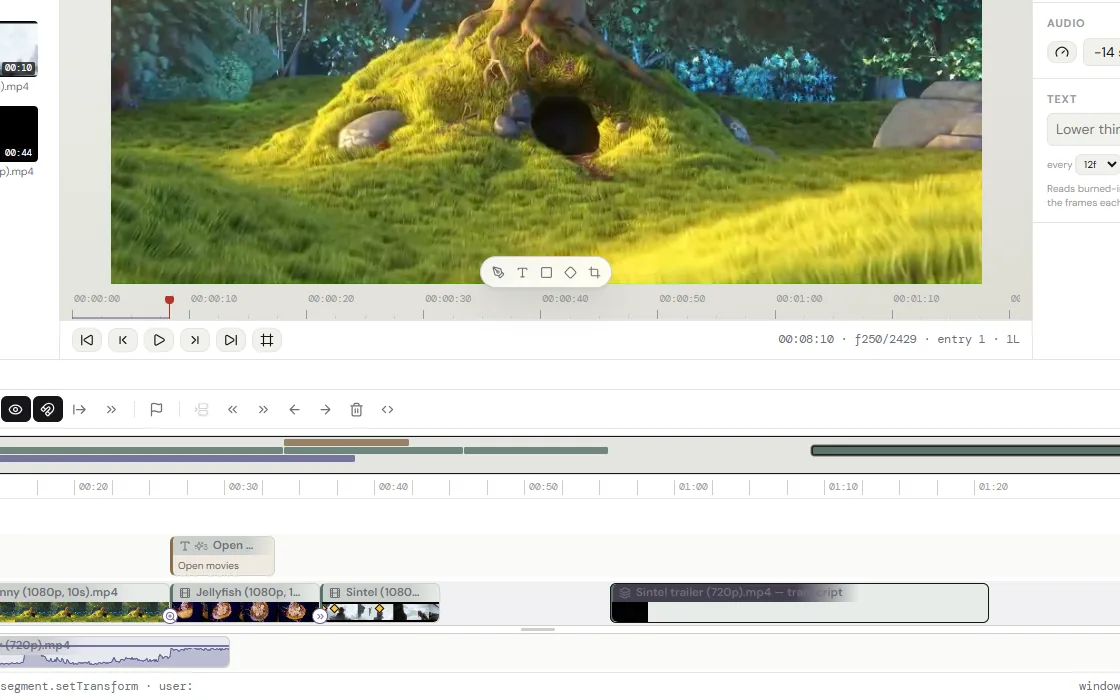Image resolution: width=1120 pixels, height=700 pixels.
Task: Click the T icon on Open movies clip
Action: [185, 546]
